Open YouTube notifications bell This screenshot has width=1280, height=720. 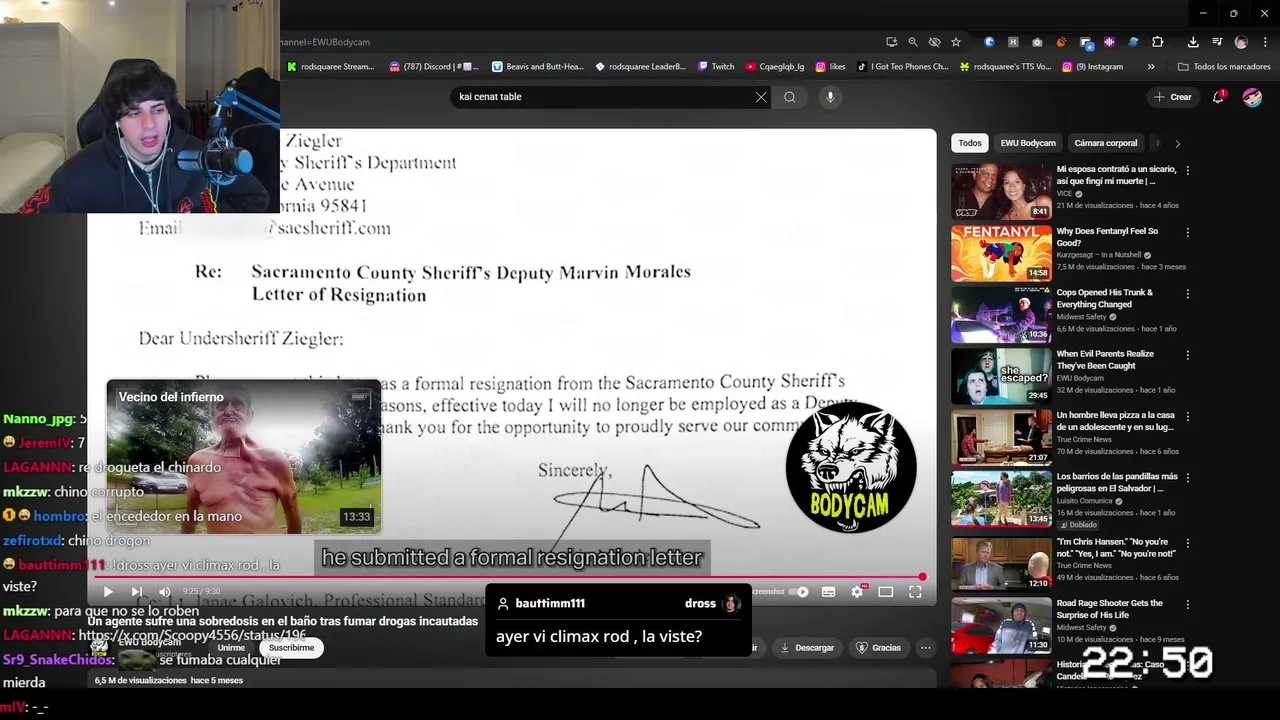pos(1219,97)
